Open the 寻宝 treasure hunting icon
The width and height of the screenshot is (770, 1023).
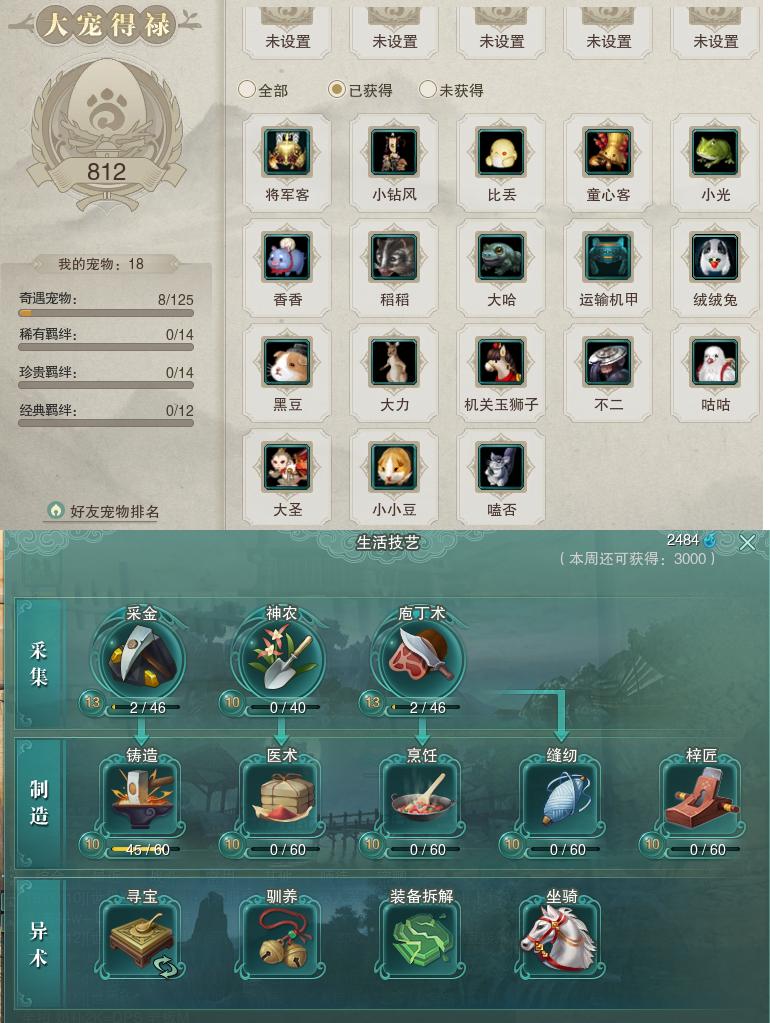click(x=142, y=940)
